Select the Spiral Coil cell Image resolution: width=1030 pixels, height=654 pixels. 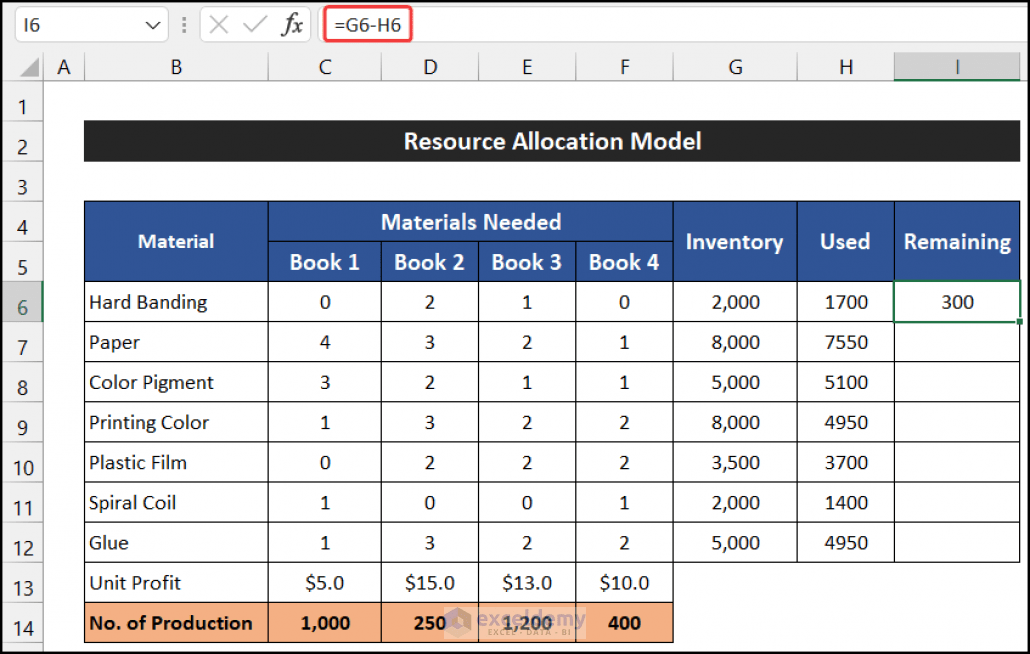(x=176, y=502)
